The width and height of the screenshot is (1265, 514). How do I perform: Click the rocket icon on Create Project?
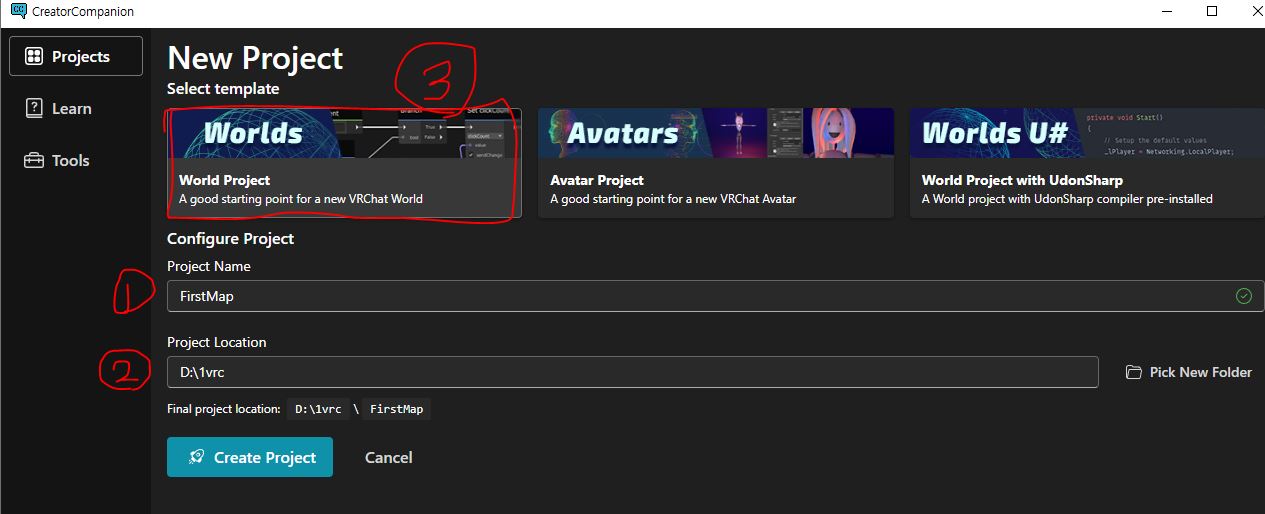coord(197,457)
